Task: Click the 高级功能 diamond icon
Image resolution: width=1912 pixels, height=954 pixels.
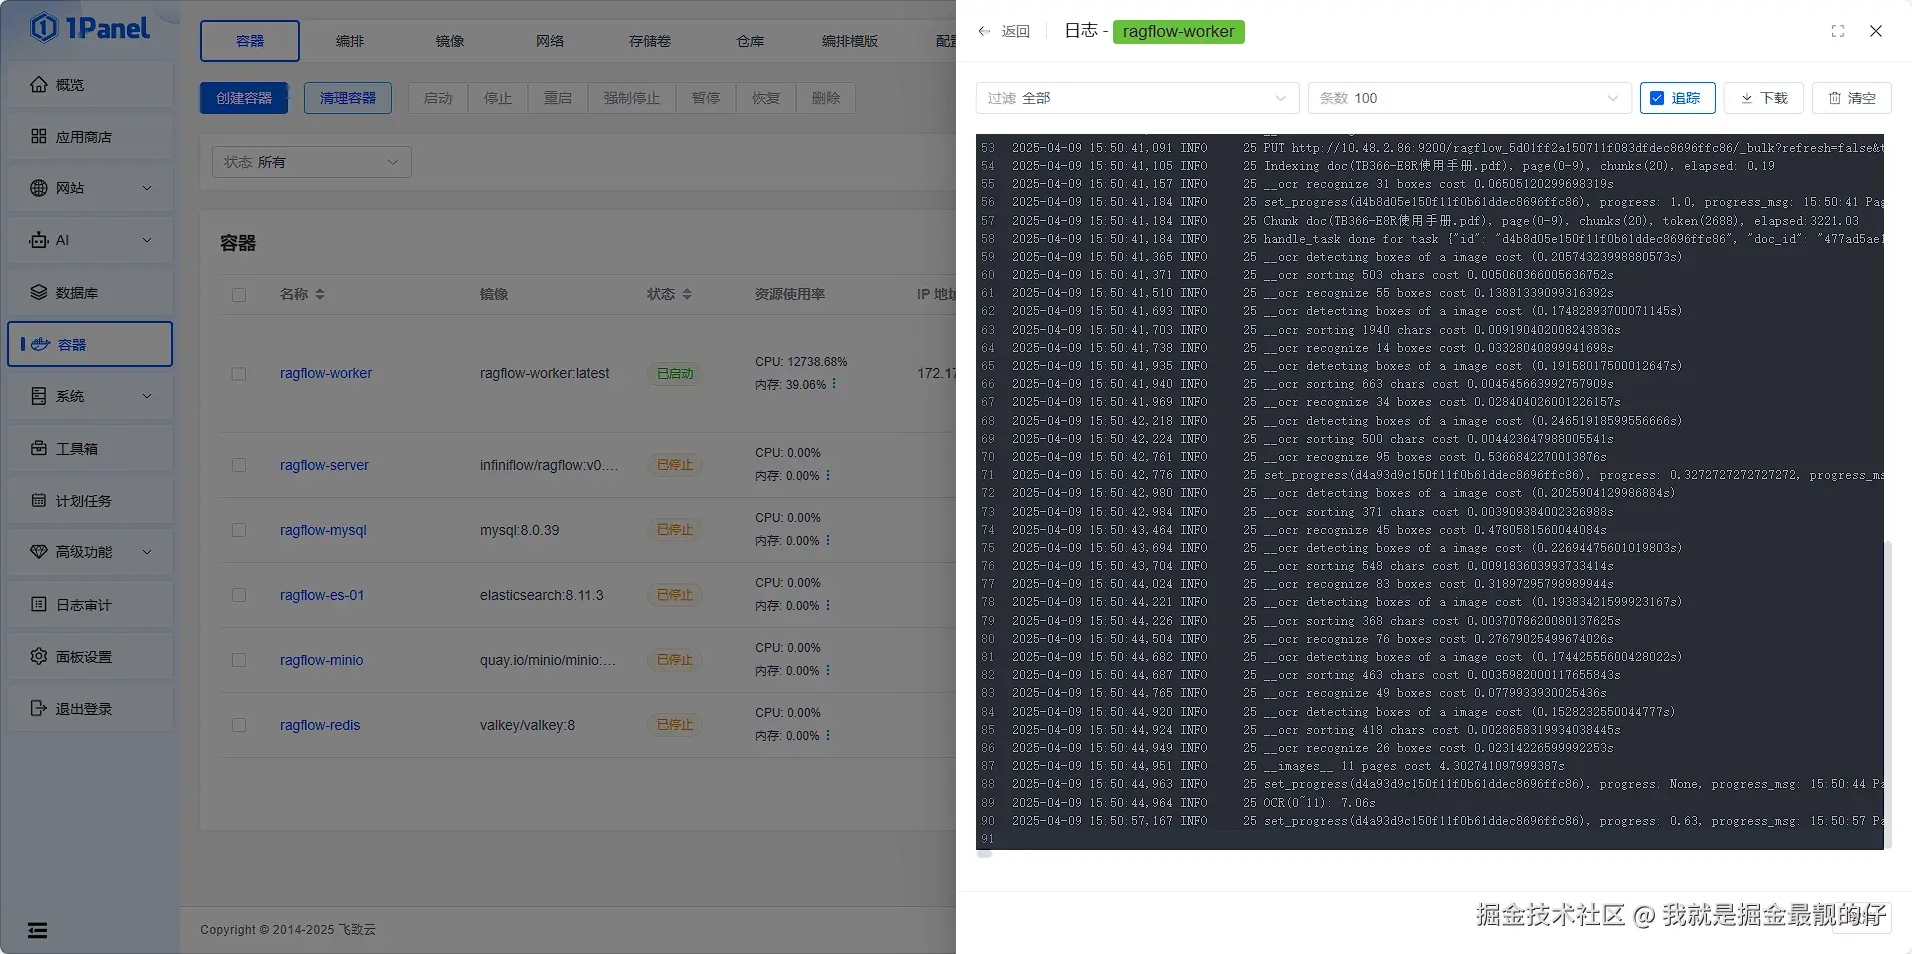Action: point(39,552)
